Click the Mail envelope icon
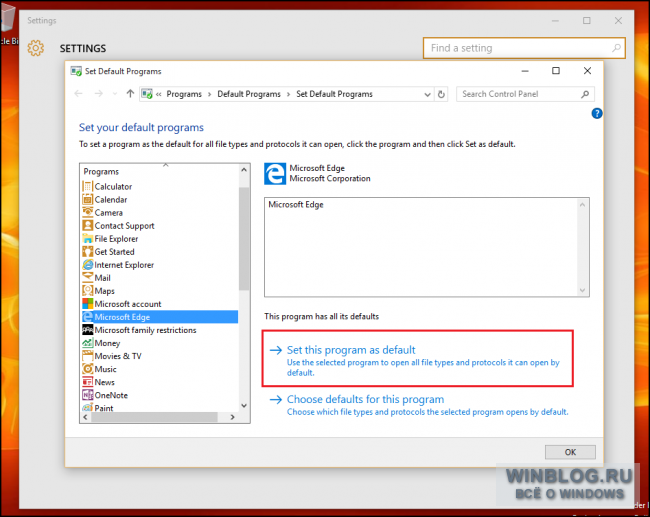 click(87, 278)
